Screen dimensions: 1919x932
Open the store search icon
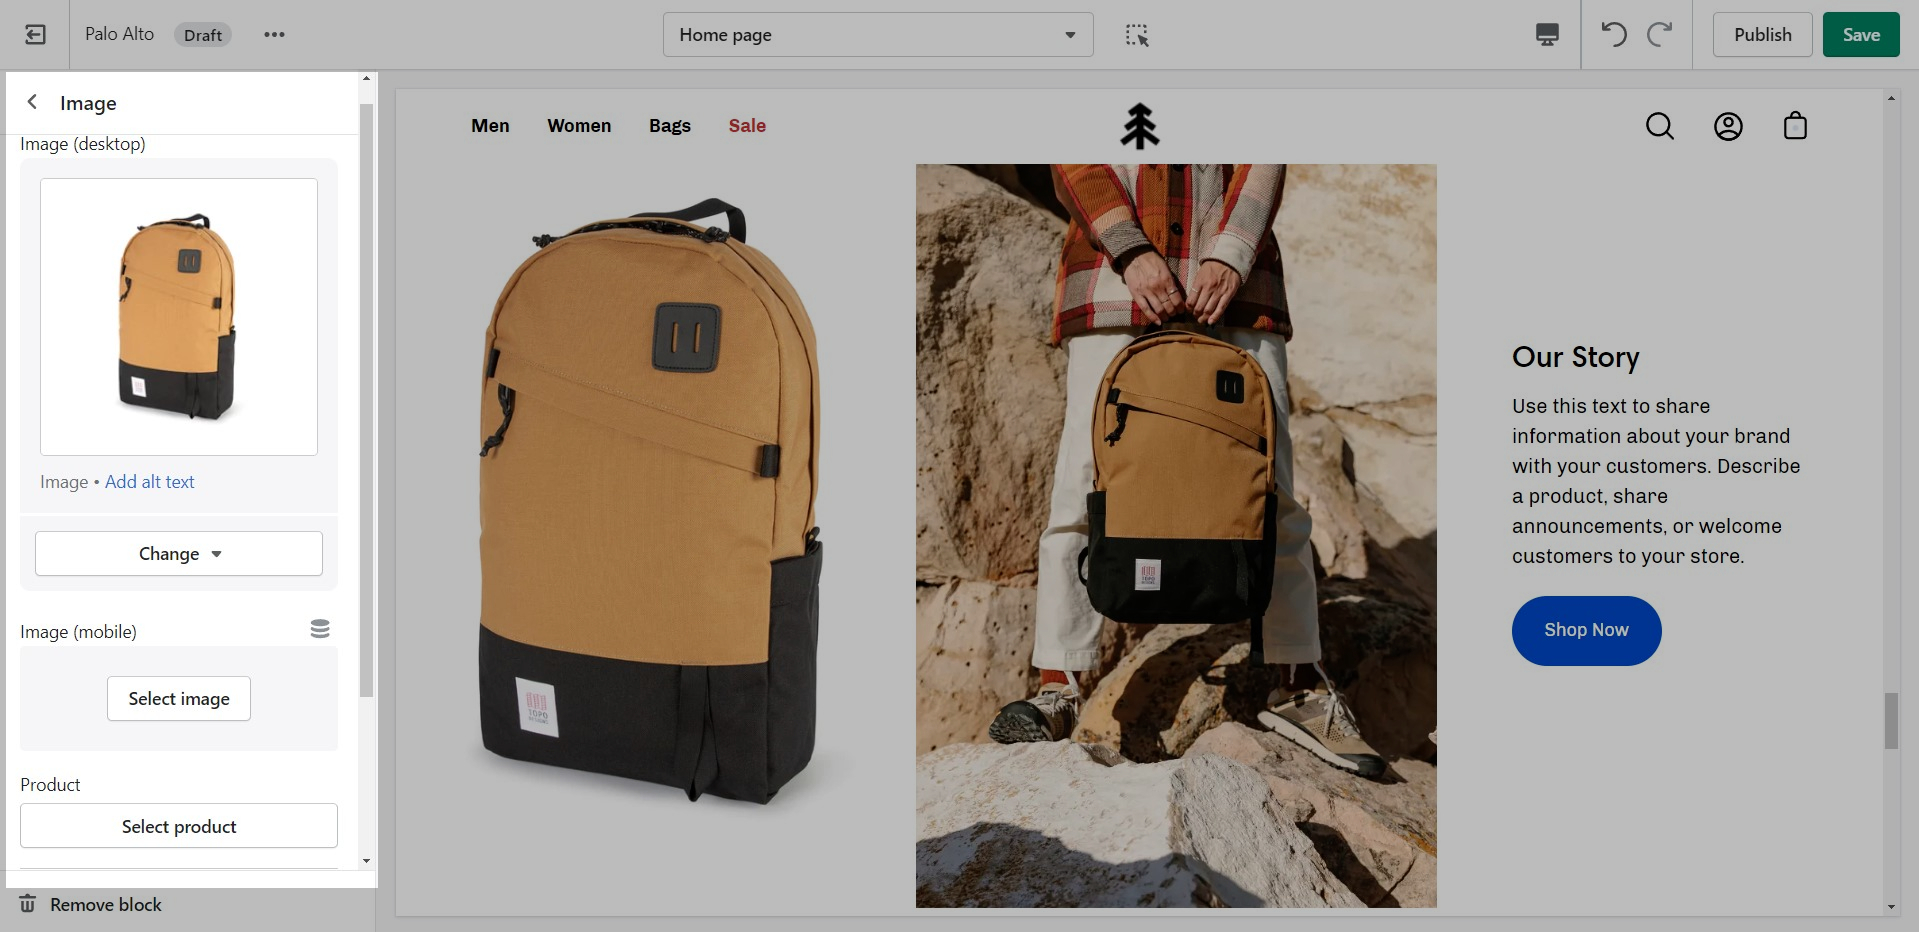1659,126
